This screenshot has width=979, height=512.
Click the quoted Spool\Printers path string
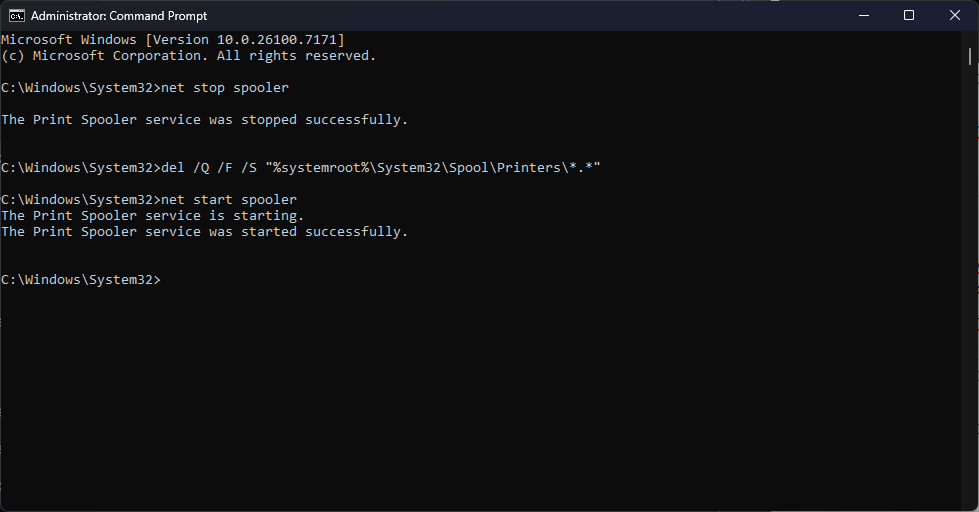(432, 168)
